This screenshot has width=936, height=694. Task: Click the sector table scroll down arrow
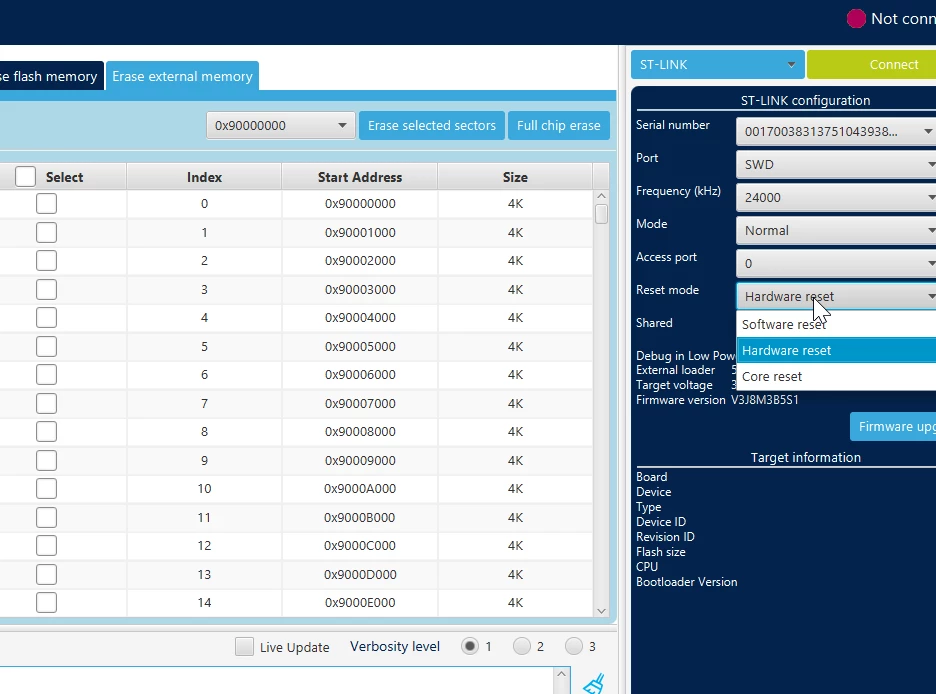click(x=601, y=611)
